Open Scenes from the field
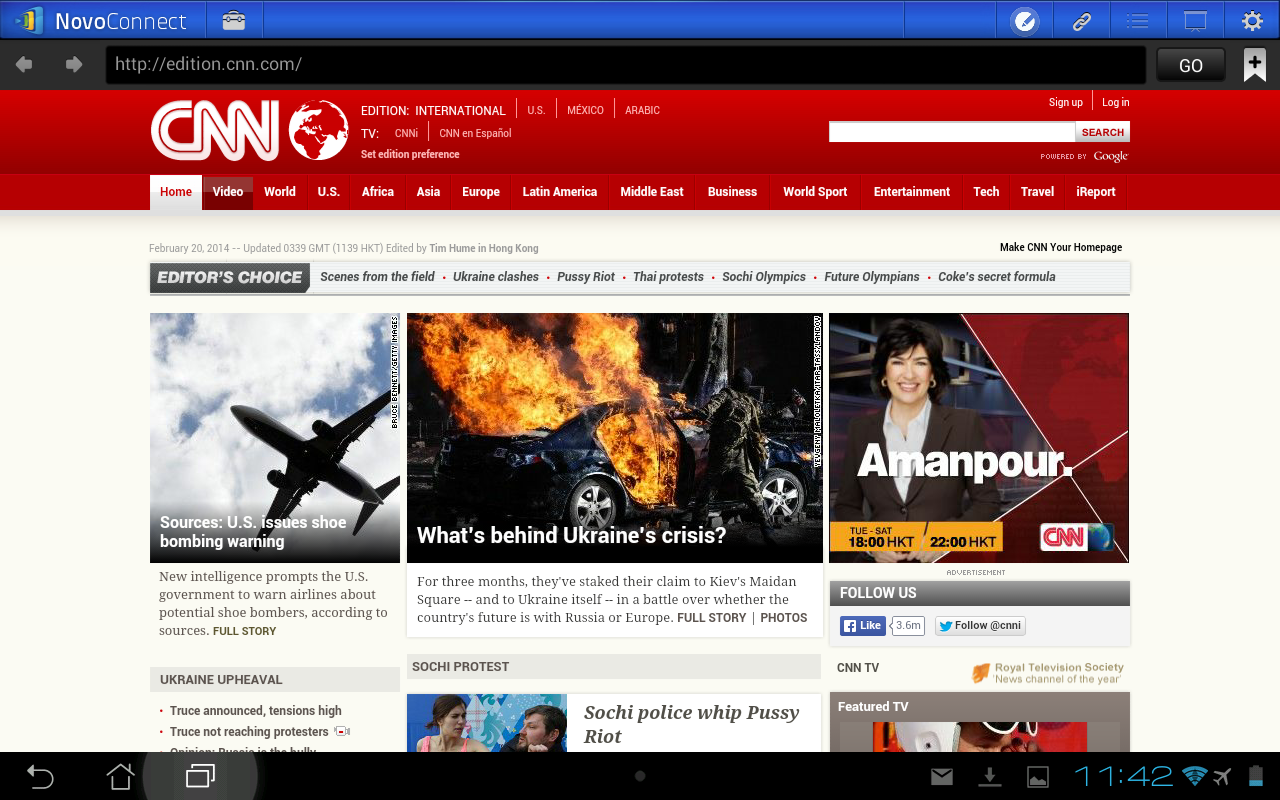Viewport: 1280px width, 800px height. click(377, 277)
